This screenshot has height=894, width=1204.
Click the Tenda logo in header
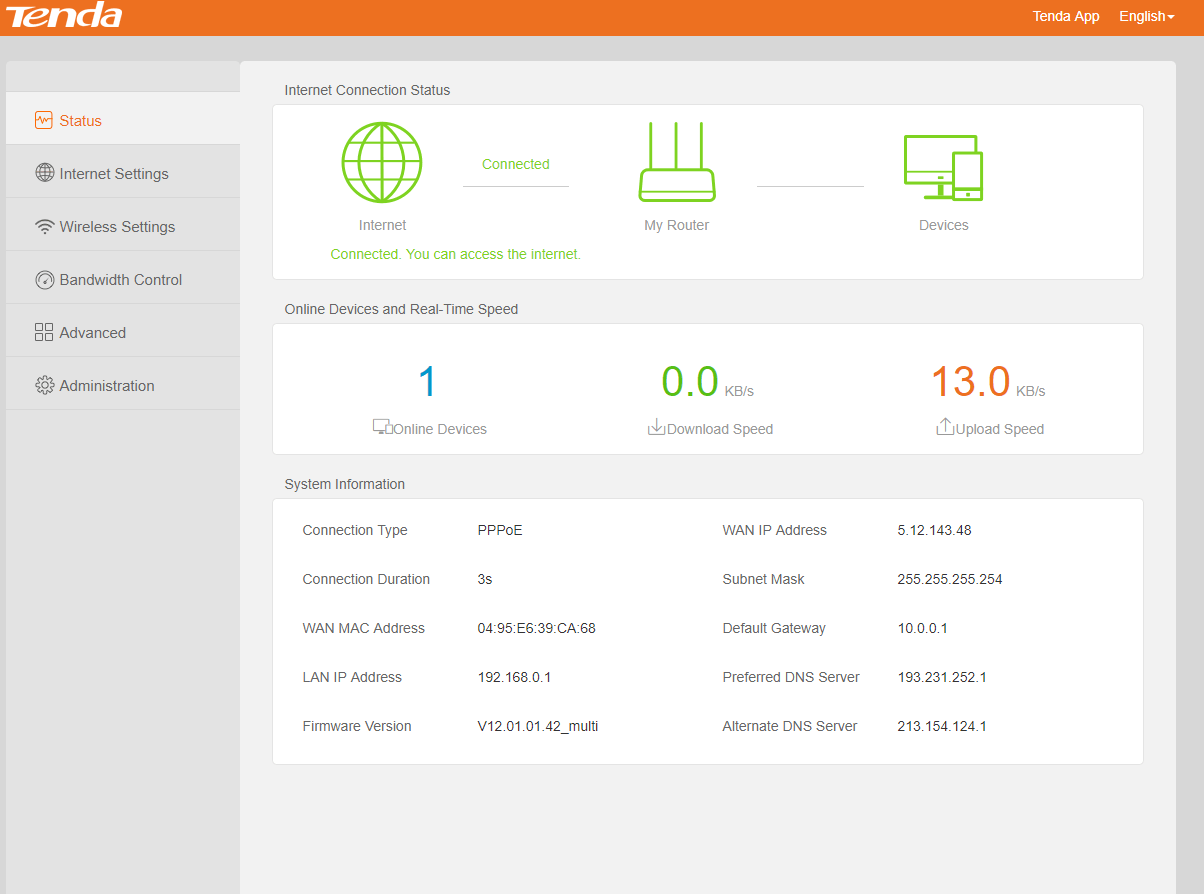click(64, 16)
